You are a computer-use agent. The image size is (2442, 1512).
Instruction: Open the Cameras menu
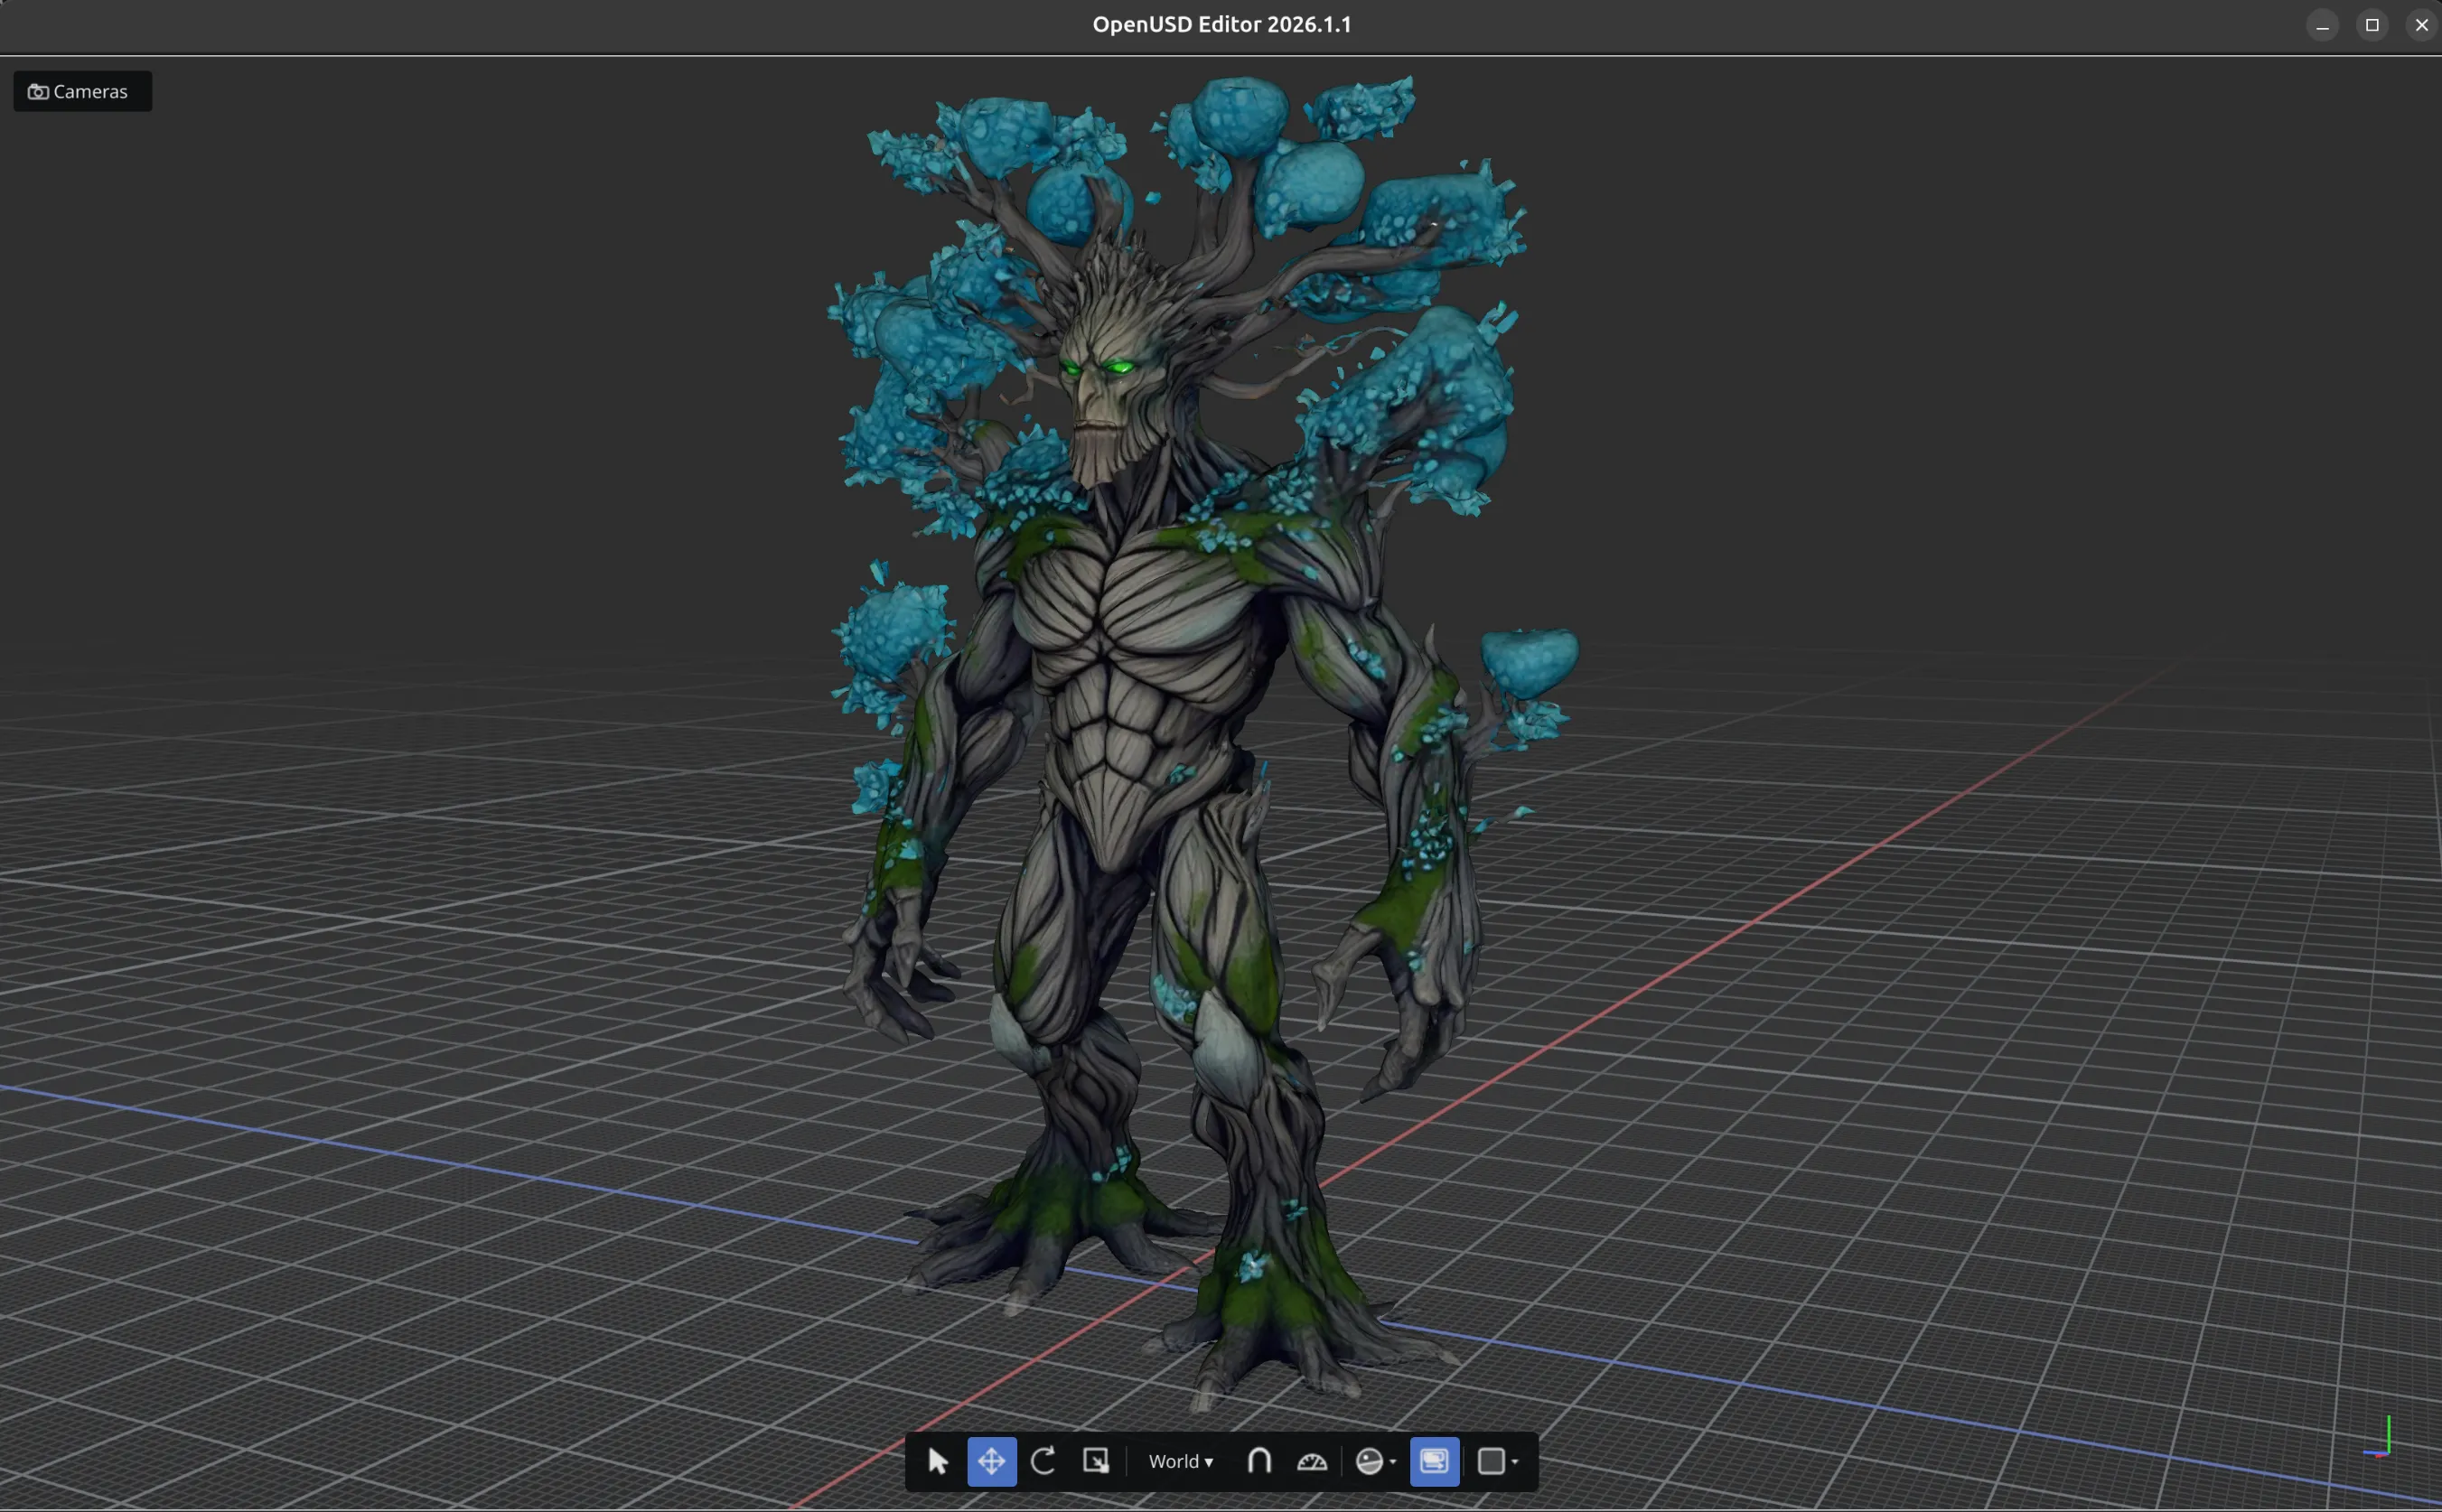pyautogui.click(x=83, y=91)
